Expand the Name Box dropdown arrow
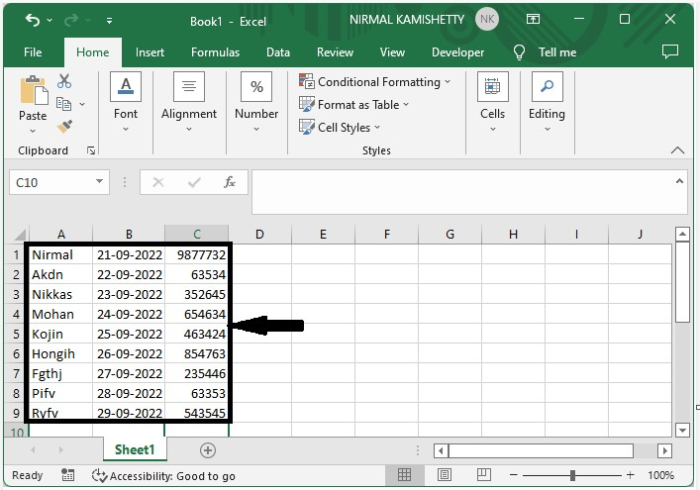 click(99, 182)
